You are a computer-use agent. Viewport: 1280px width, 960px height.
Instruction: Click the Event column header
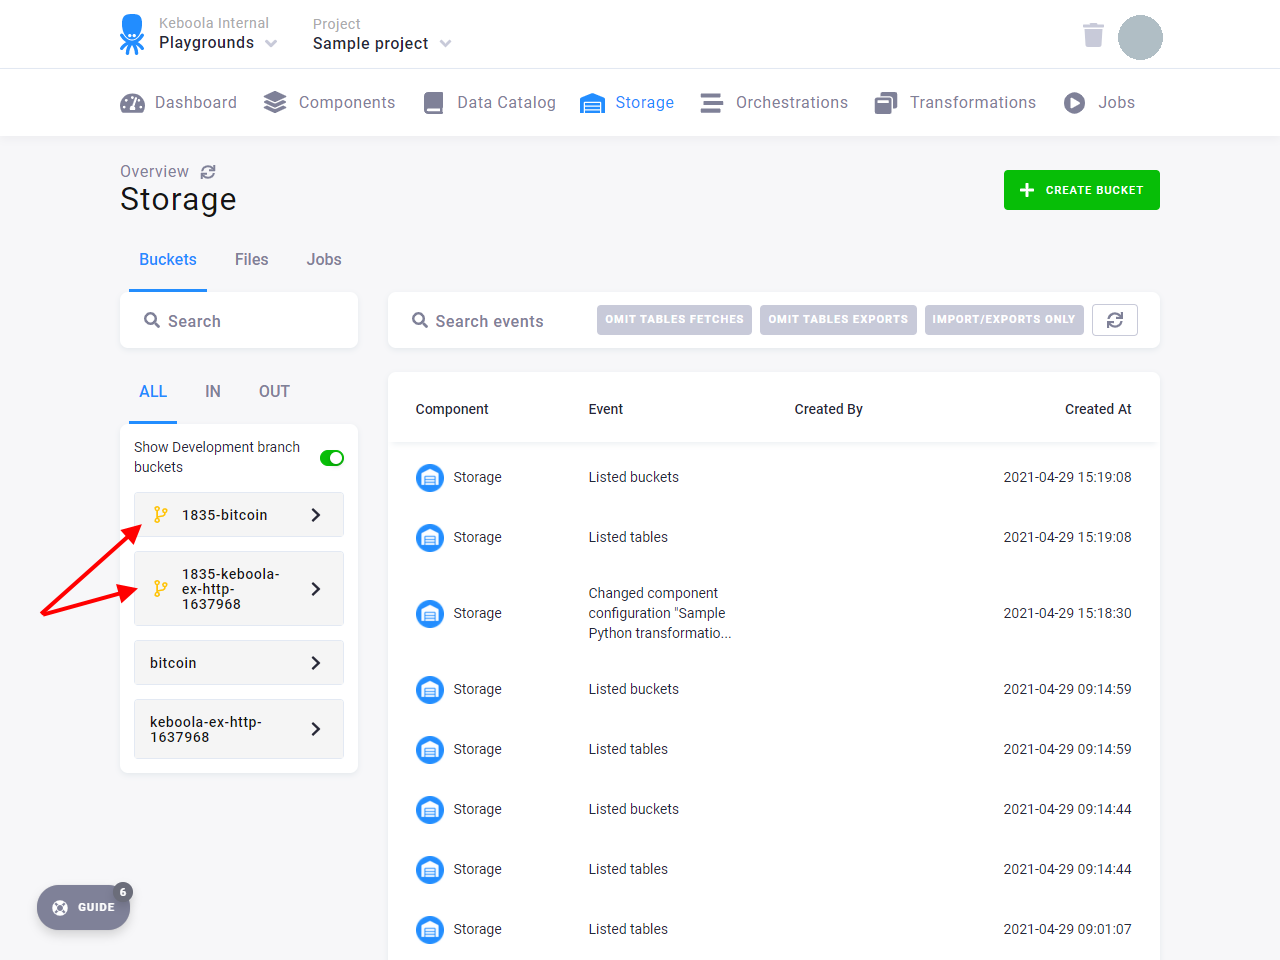tap(606, 409)
